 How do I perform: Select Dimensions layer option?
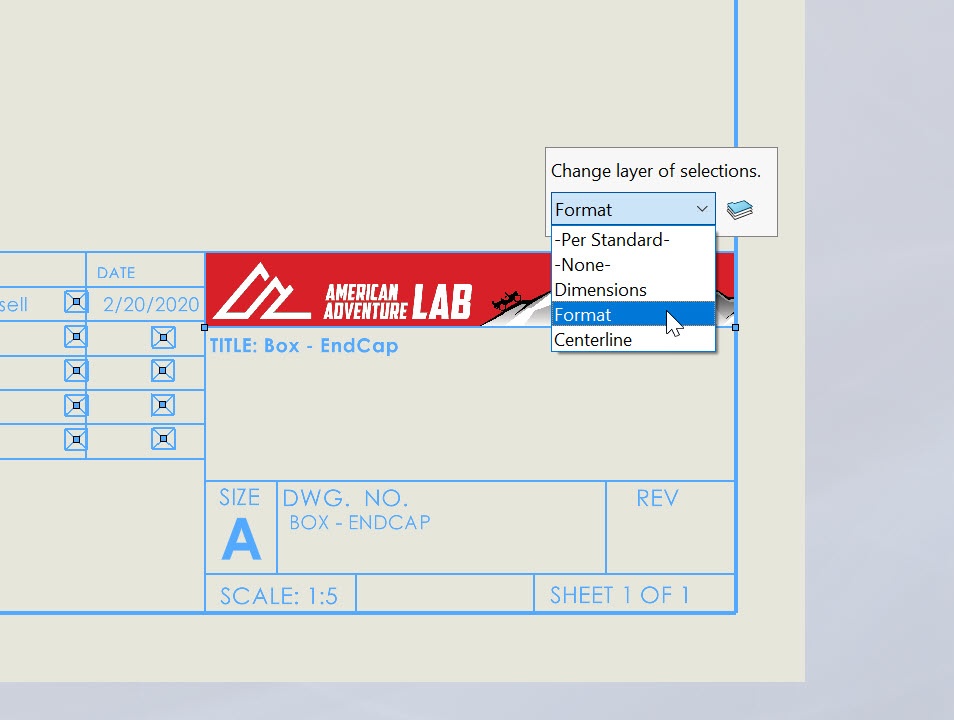click(633, 290)
